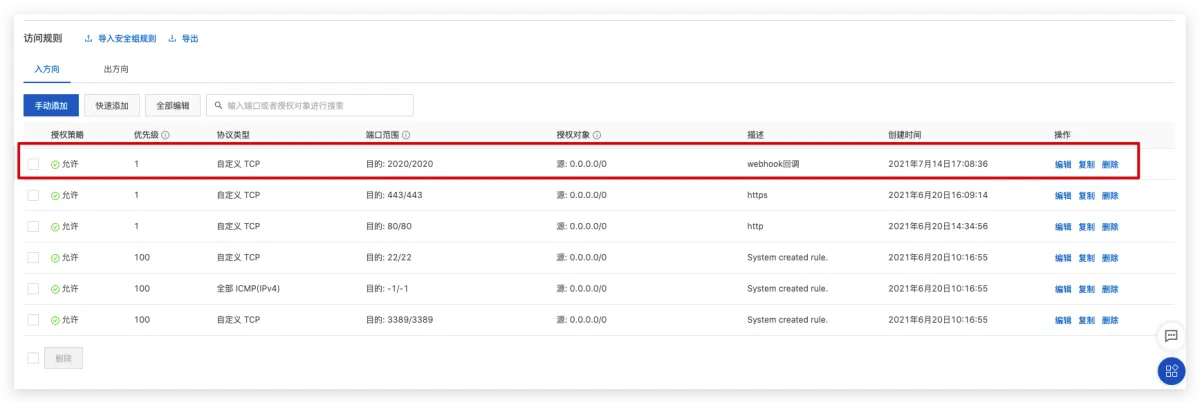This screenshot has width=1200, height=403.
Task: Click the import security group rules icon
Action: 89,39
